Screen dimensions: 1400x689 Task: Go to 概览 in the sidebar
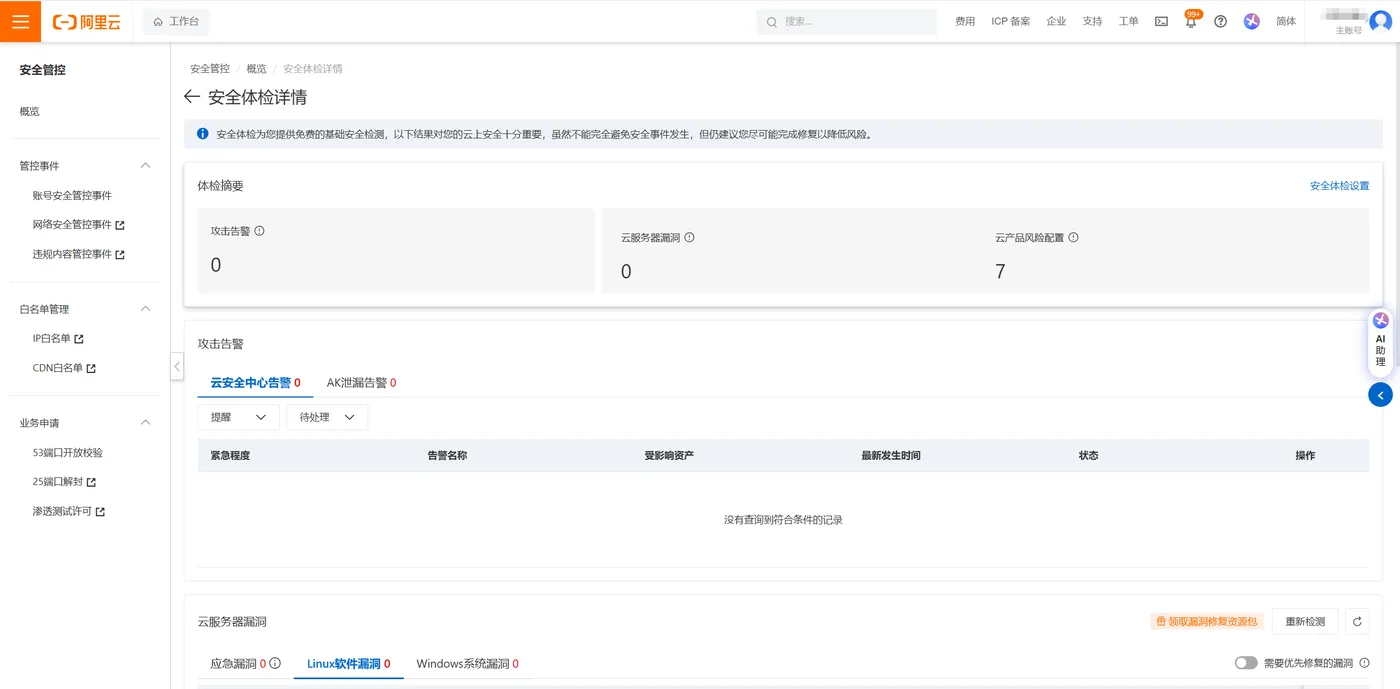click(x=30, y=111)
